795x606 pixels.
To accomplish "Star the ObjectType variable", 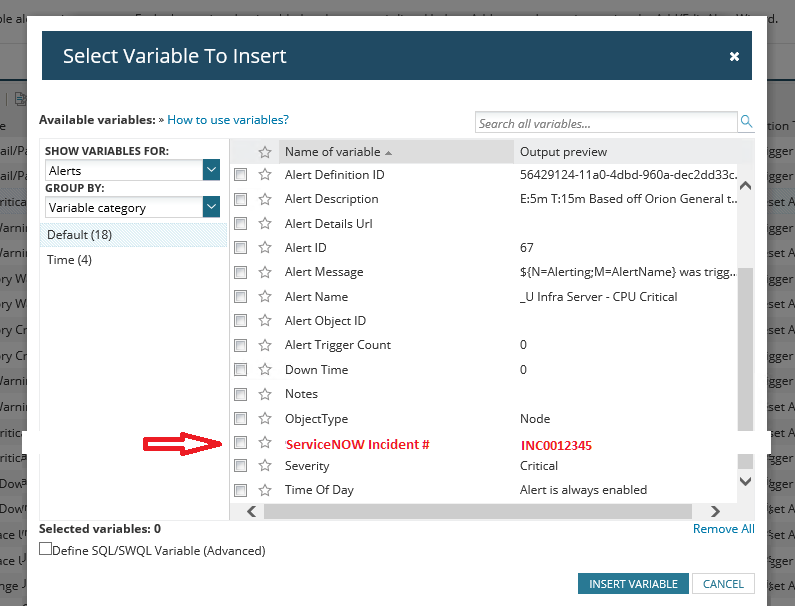I will coord(265,418).
